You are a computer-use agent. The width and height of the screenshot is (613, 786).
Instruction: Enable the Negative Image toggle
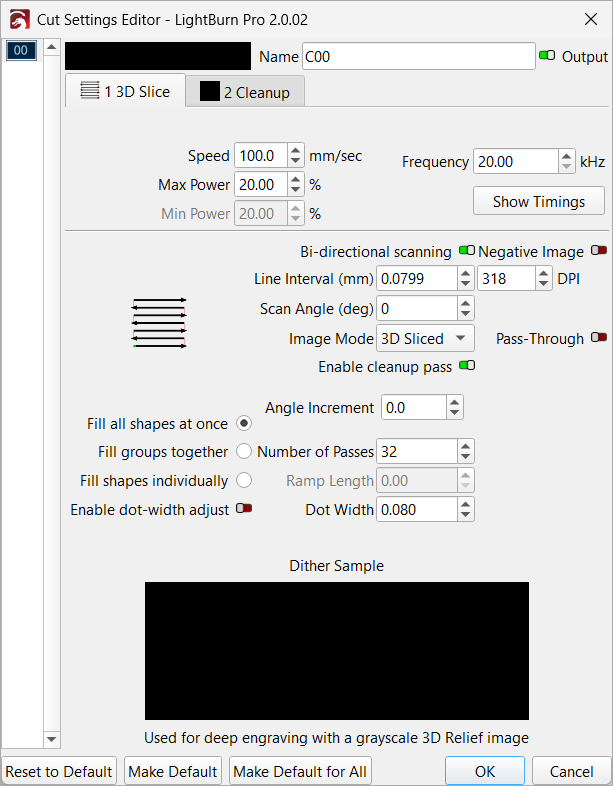[x=598, y=252]
